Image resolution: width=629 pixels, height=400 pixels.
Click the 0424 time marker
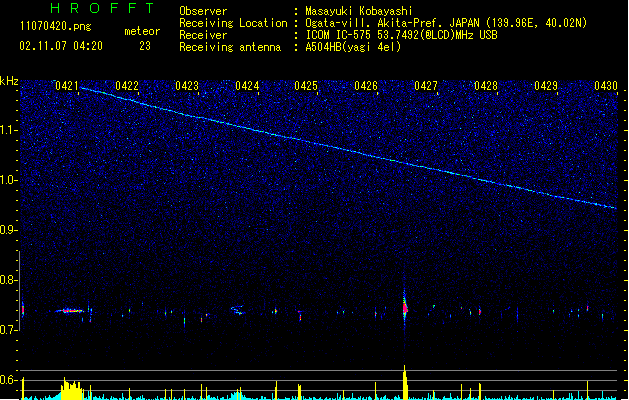(x=247, y=86)
